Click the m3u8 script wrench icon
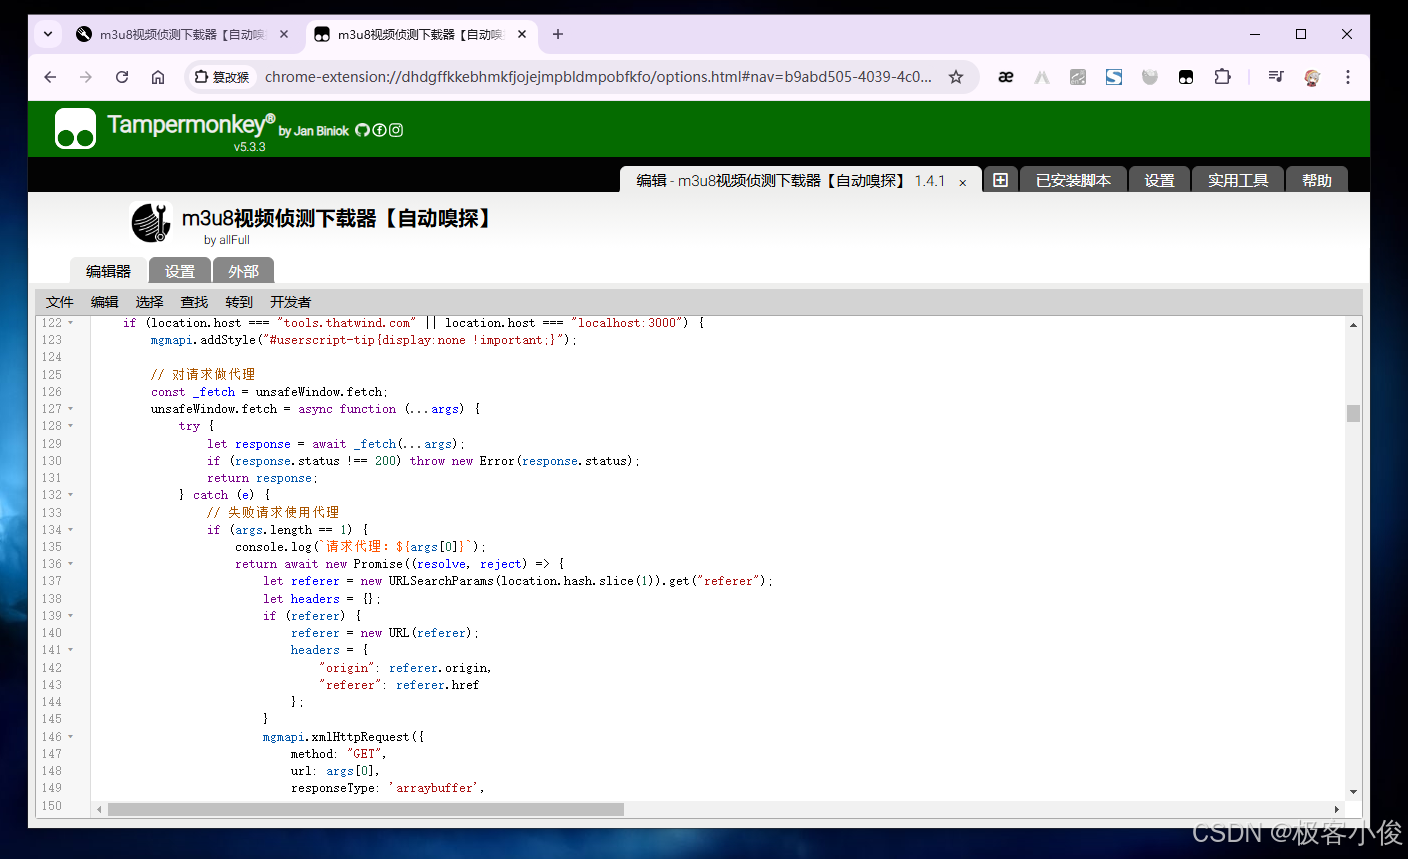Screen dimensions: 1408x859 pos(151,222)
